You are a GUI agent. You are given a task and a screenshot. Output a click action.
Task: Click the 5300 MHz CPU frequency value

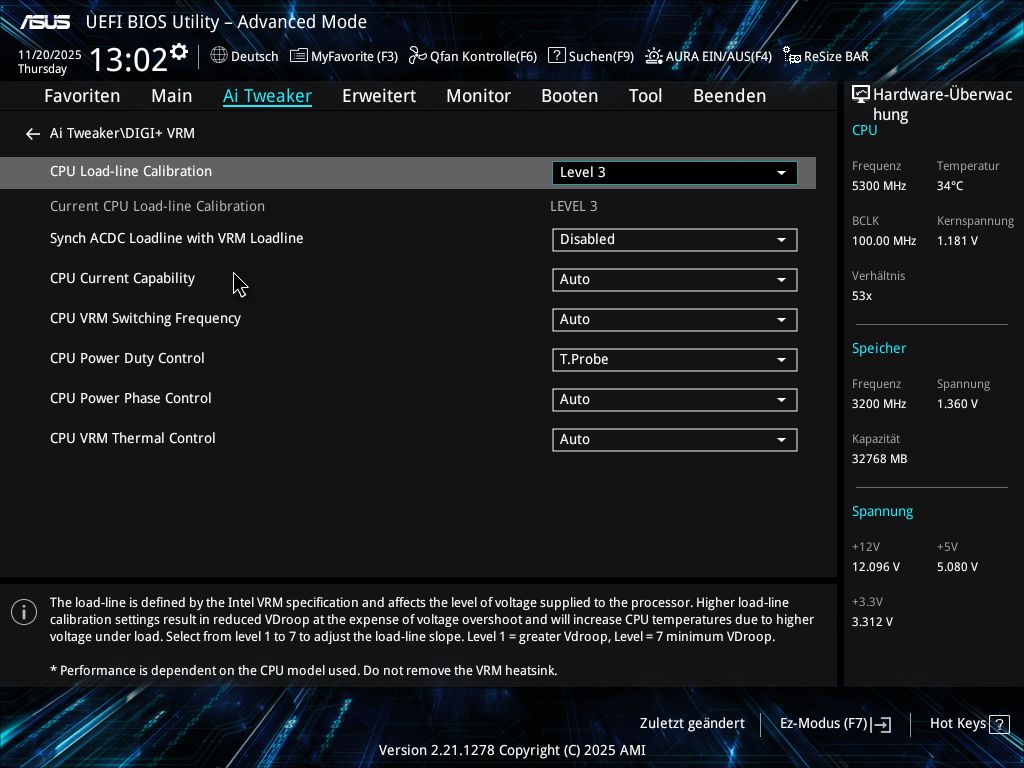(x=878, y=186)
